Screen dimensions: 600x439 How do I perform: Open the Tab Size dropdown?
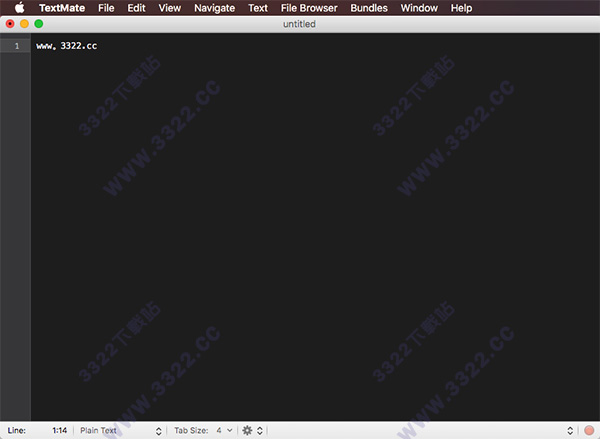coord(203,431)
